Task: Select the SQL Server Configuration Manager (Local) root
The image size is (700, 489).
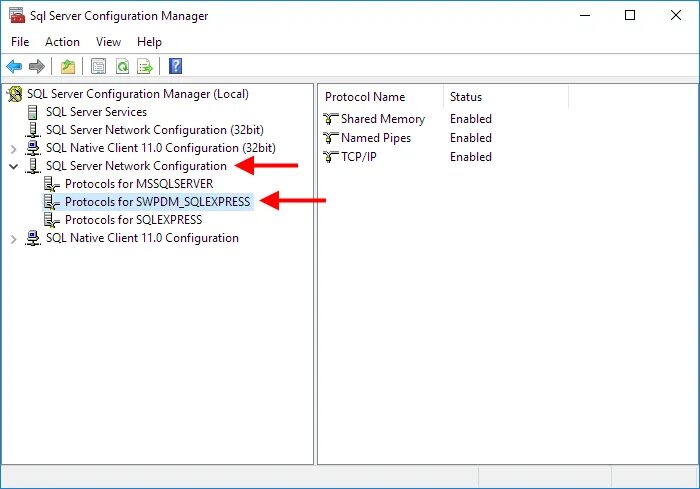Action: pos(138,94)
